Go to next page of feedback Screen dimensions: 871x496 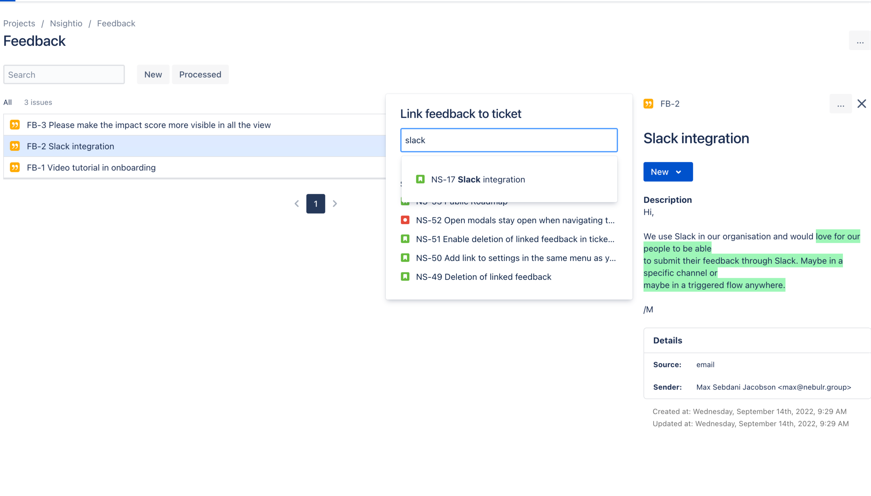tap(335, 204)
